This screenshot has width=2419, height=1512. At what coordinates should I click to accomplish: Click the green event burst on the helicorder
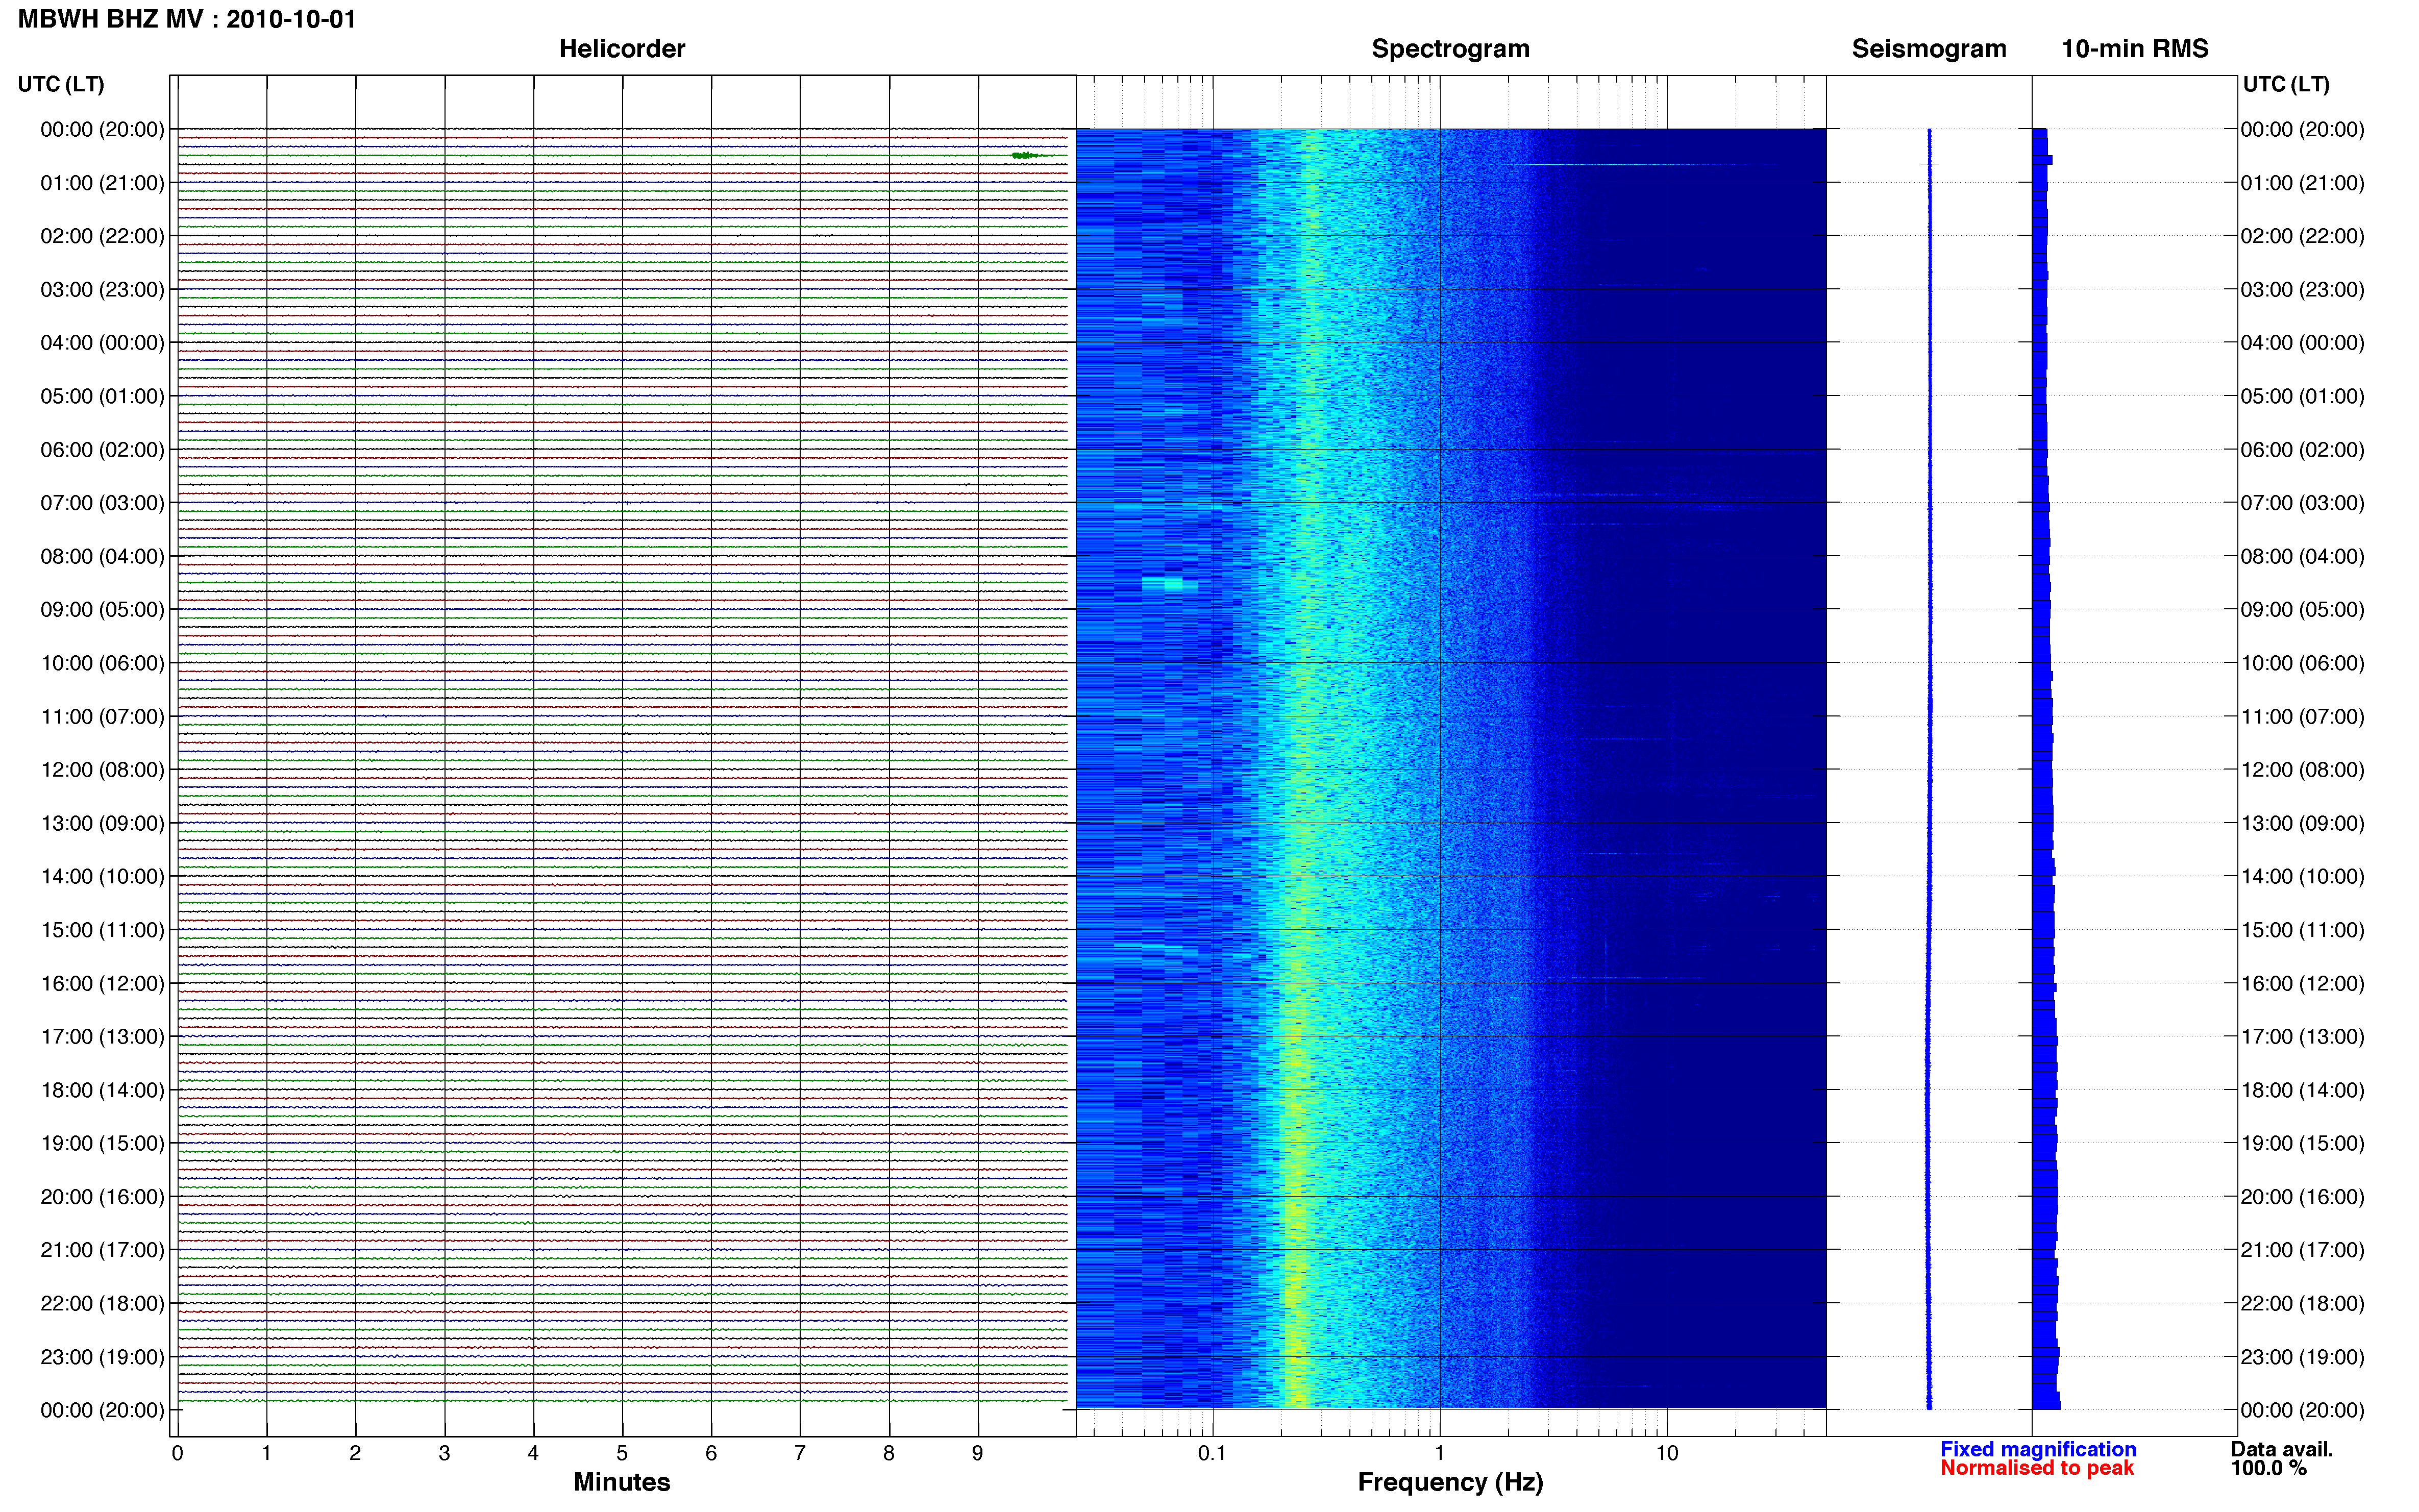click(1026, 155)
